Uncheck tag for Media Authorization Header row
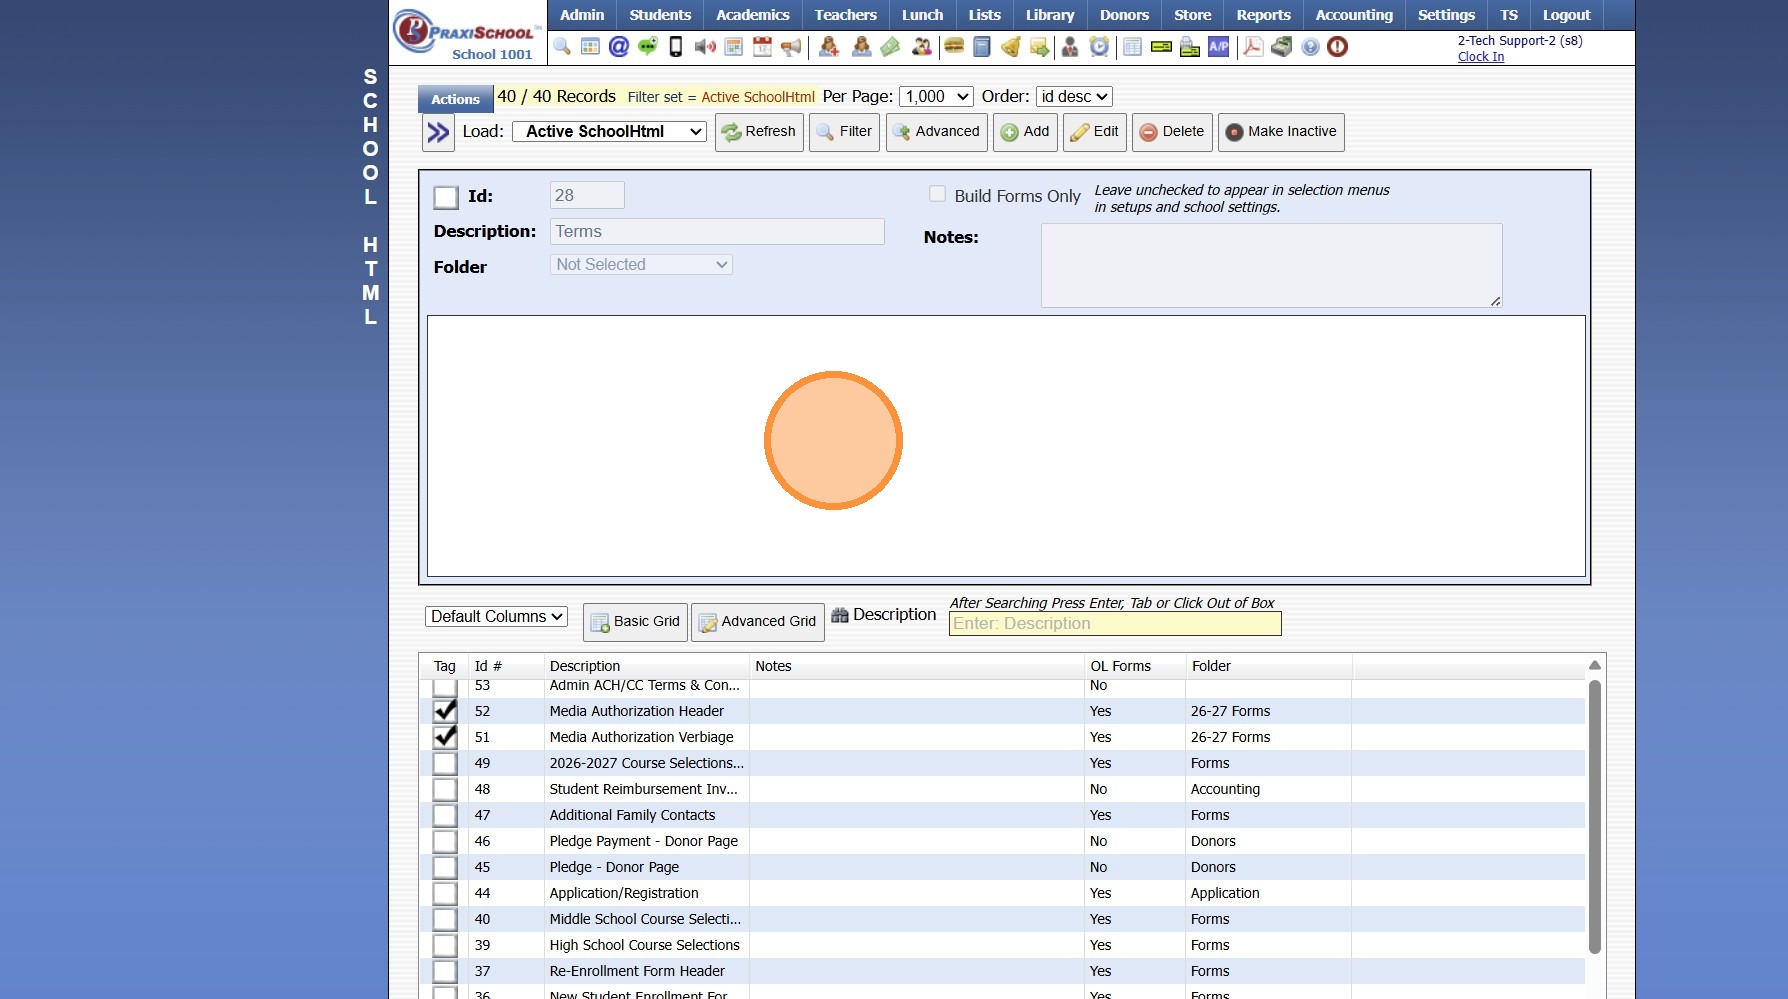Viewport: 1788px width, 999px height. [445, 711]
